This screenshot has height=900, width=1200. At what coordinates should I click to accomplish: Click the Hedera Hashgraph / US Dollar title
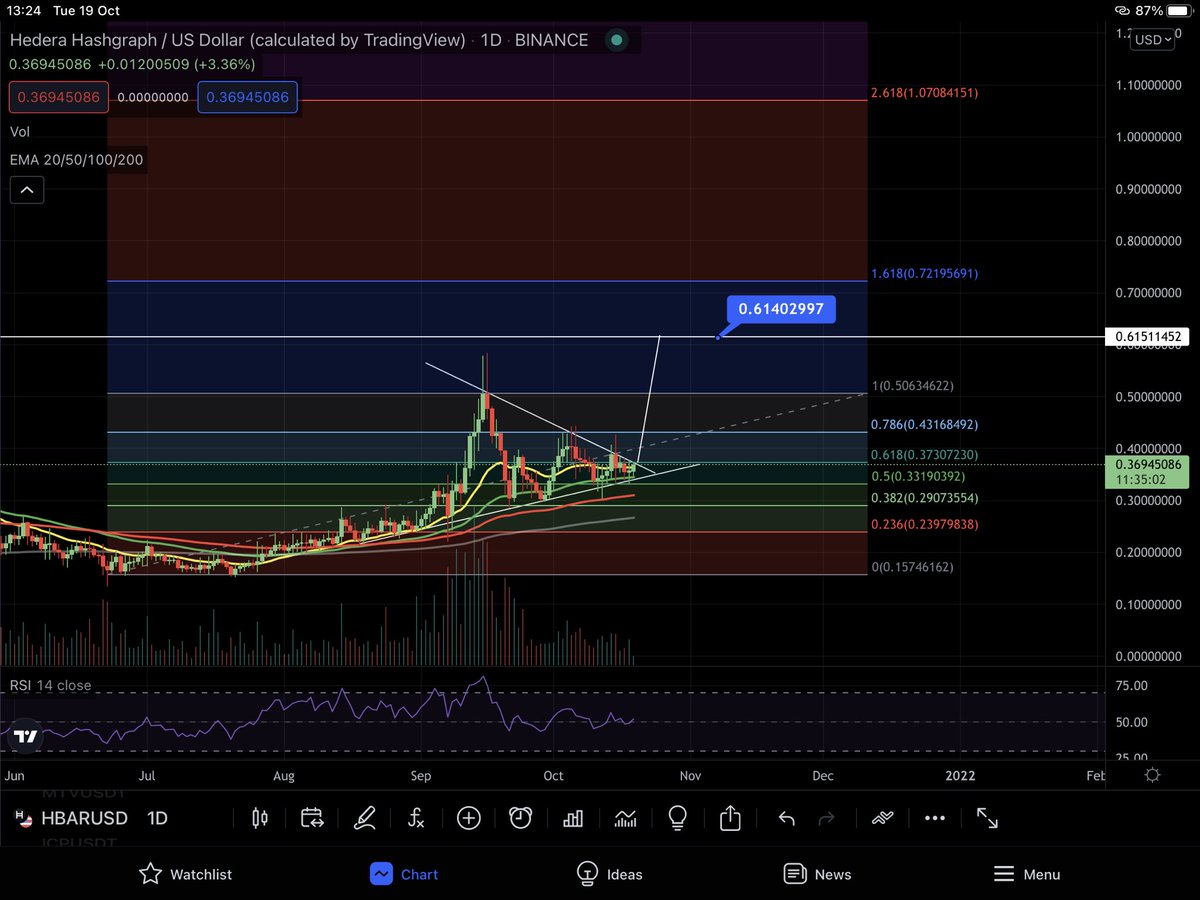point(237,40)
